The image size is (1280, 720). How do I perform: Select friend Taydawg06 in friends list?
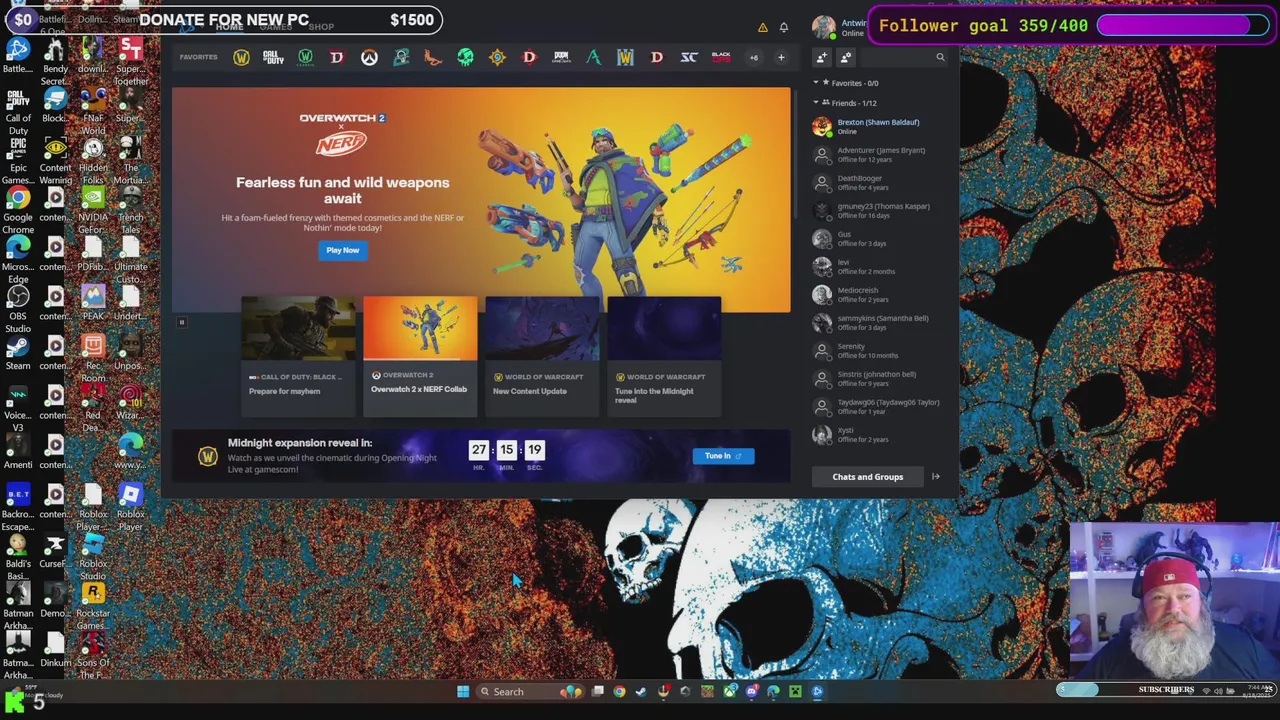878,407
